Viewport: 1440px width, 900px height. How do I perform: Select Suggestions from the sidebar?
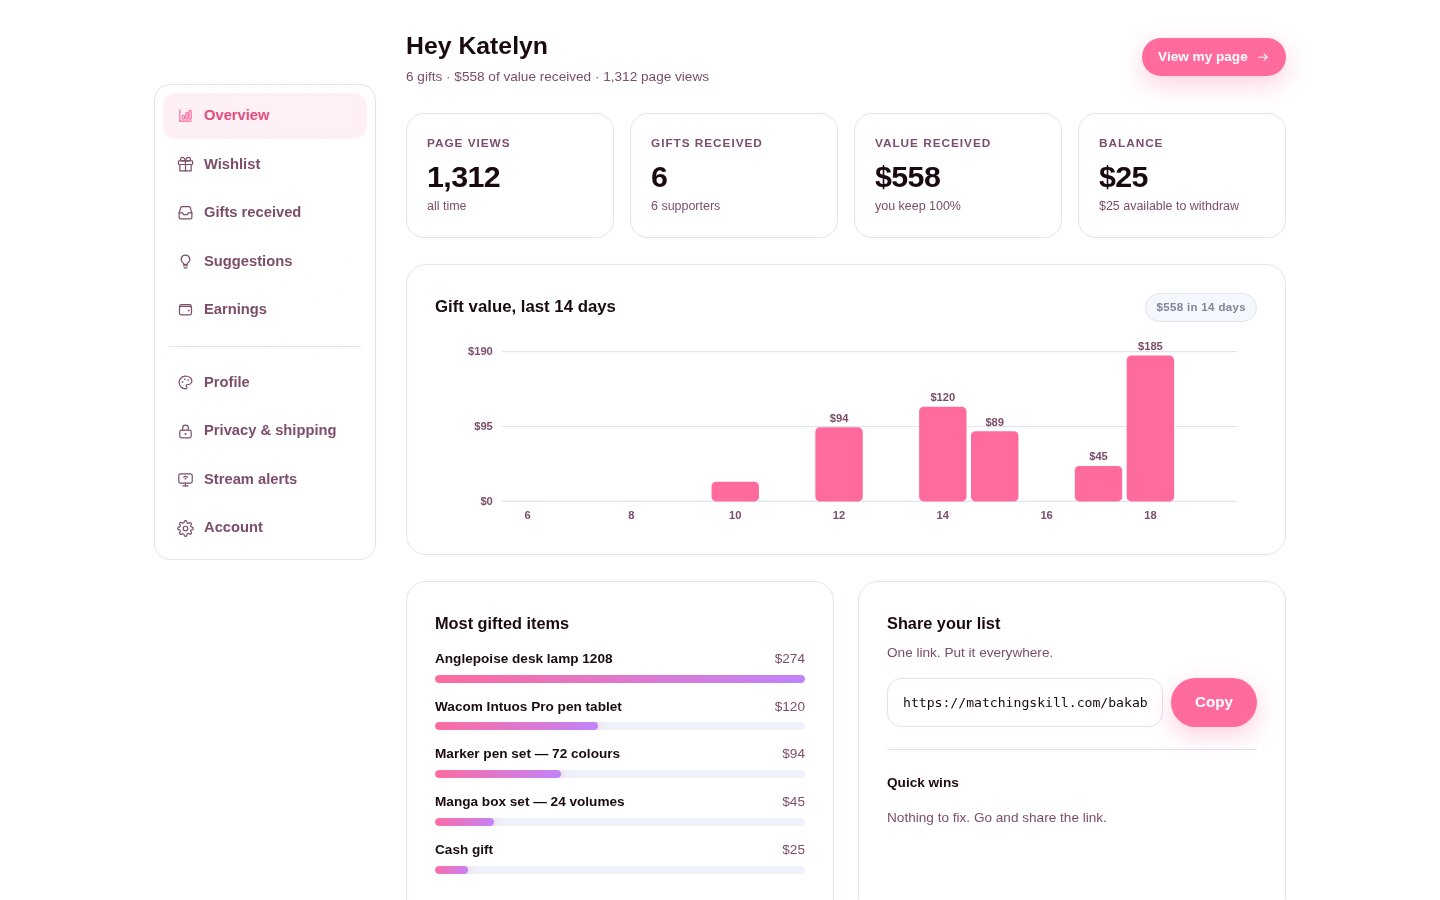click(265, 261)
